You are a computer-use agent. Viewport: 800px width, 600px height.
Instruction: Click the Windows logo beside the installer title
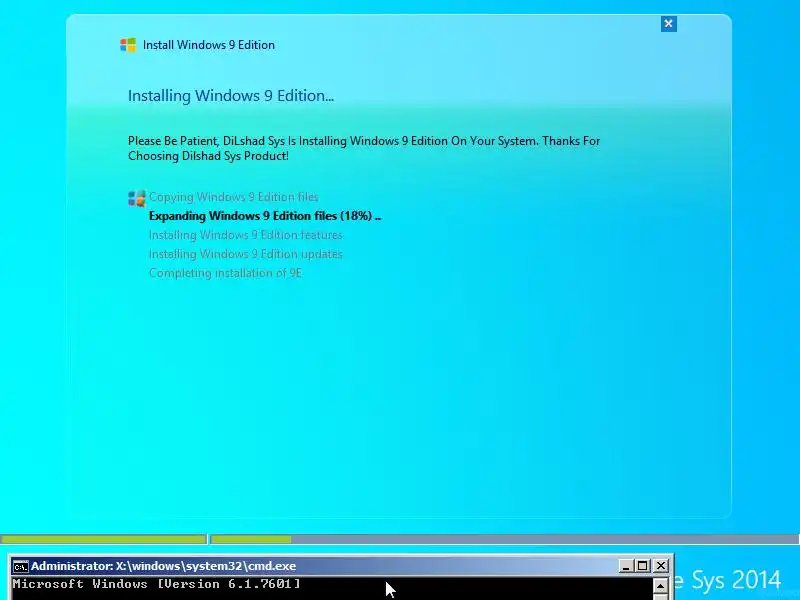click(128, 45)
